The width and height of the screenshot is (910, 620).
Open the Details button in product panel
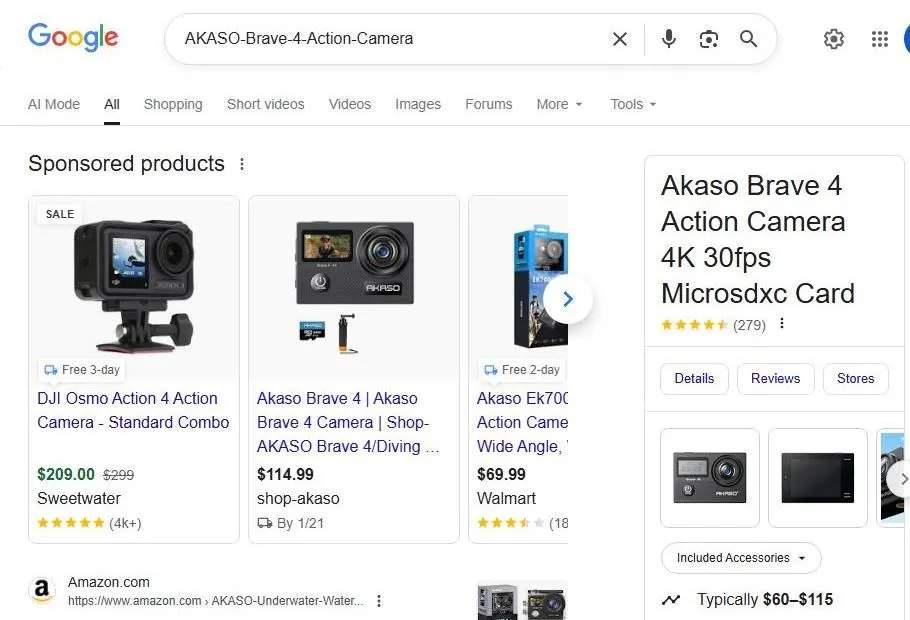pyautogui.click(x=694, y=379)
